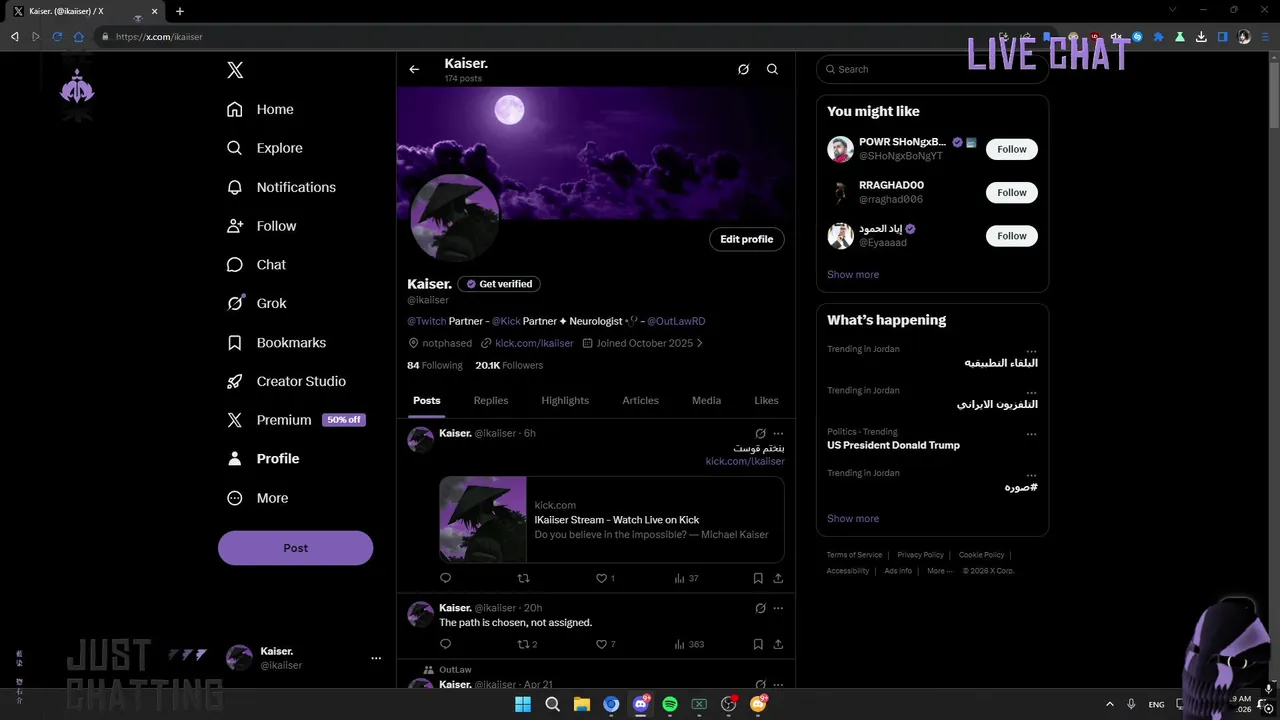The image size is (1280, 720).
Task: Show more in You might like
Action: point(853,274)
